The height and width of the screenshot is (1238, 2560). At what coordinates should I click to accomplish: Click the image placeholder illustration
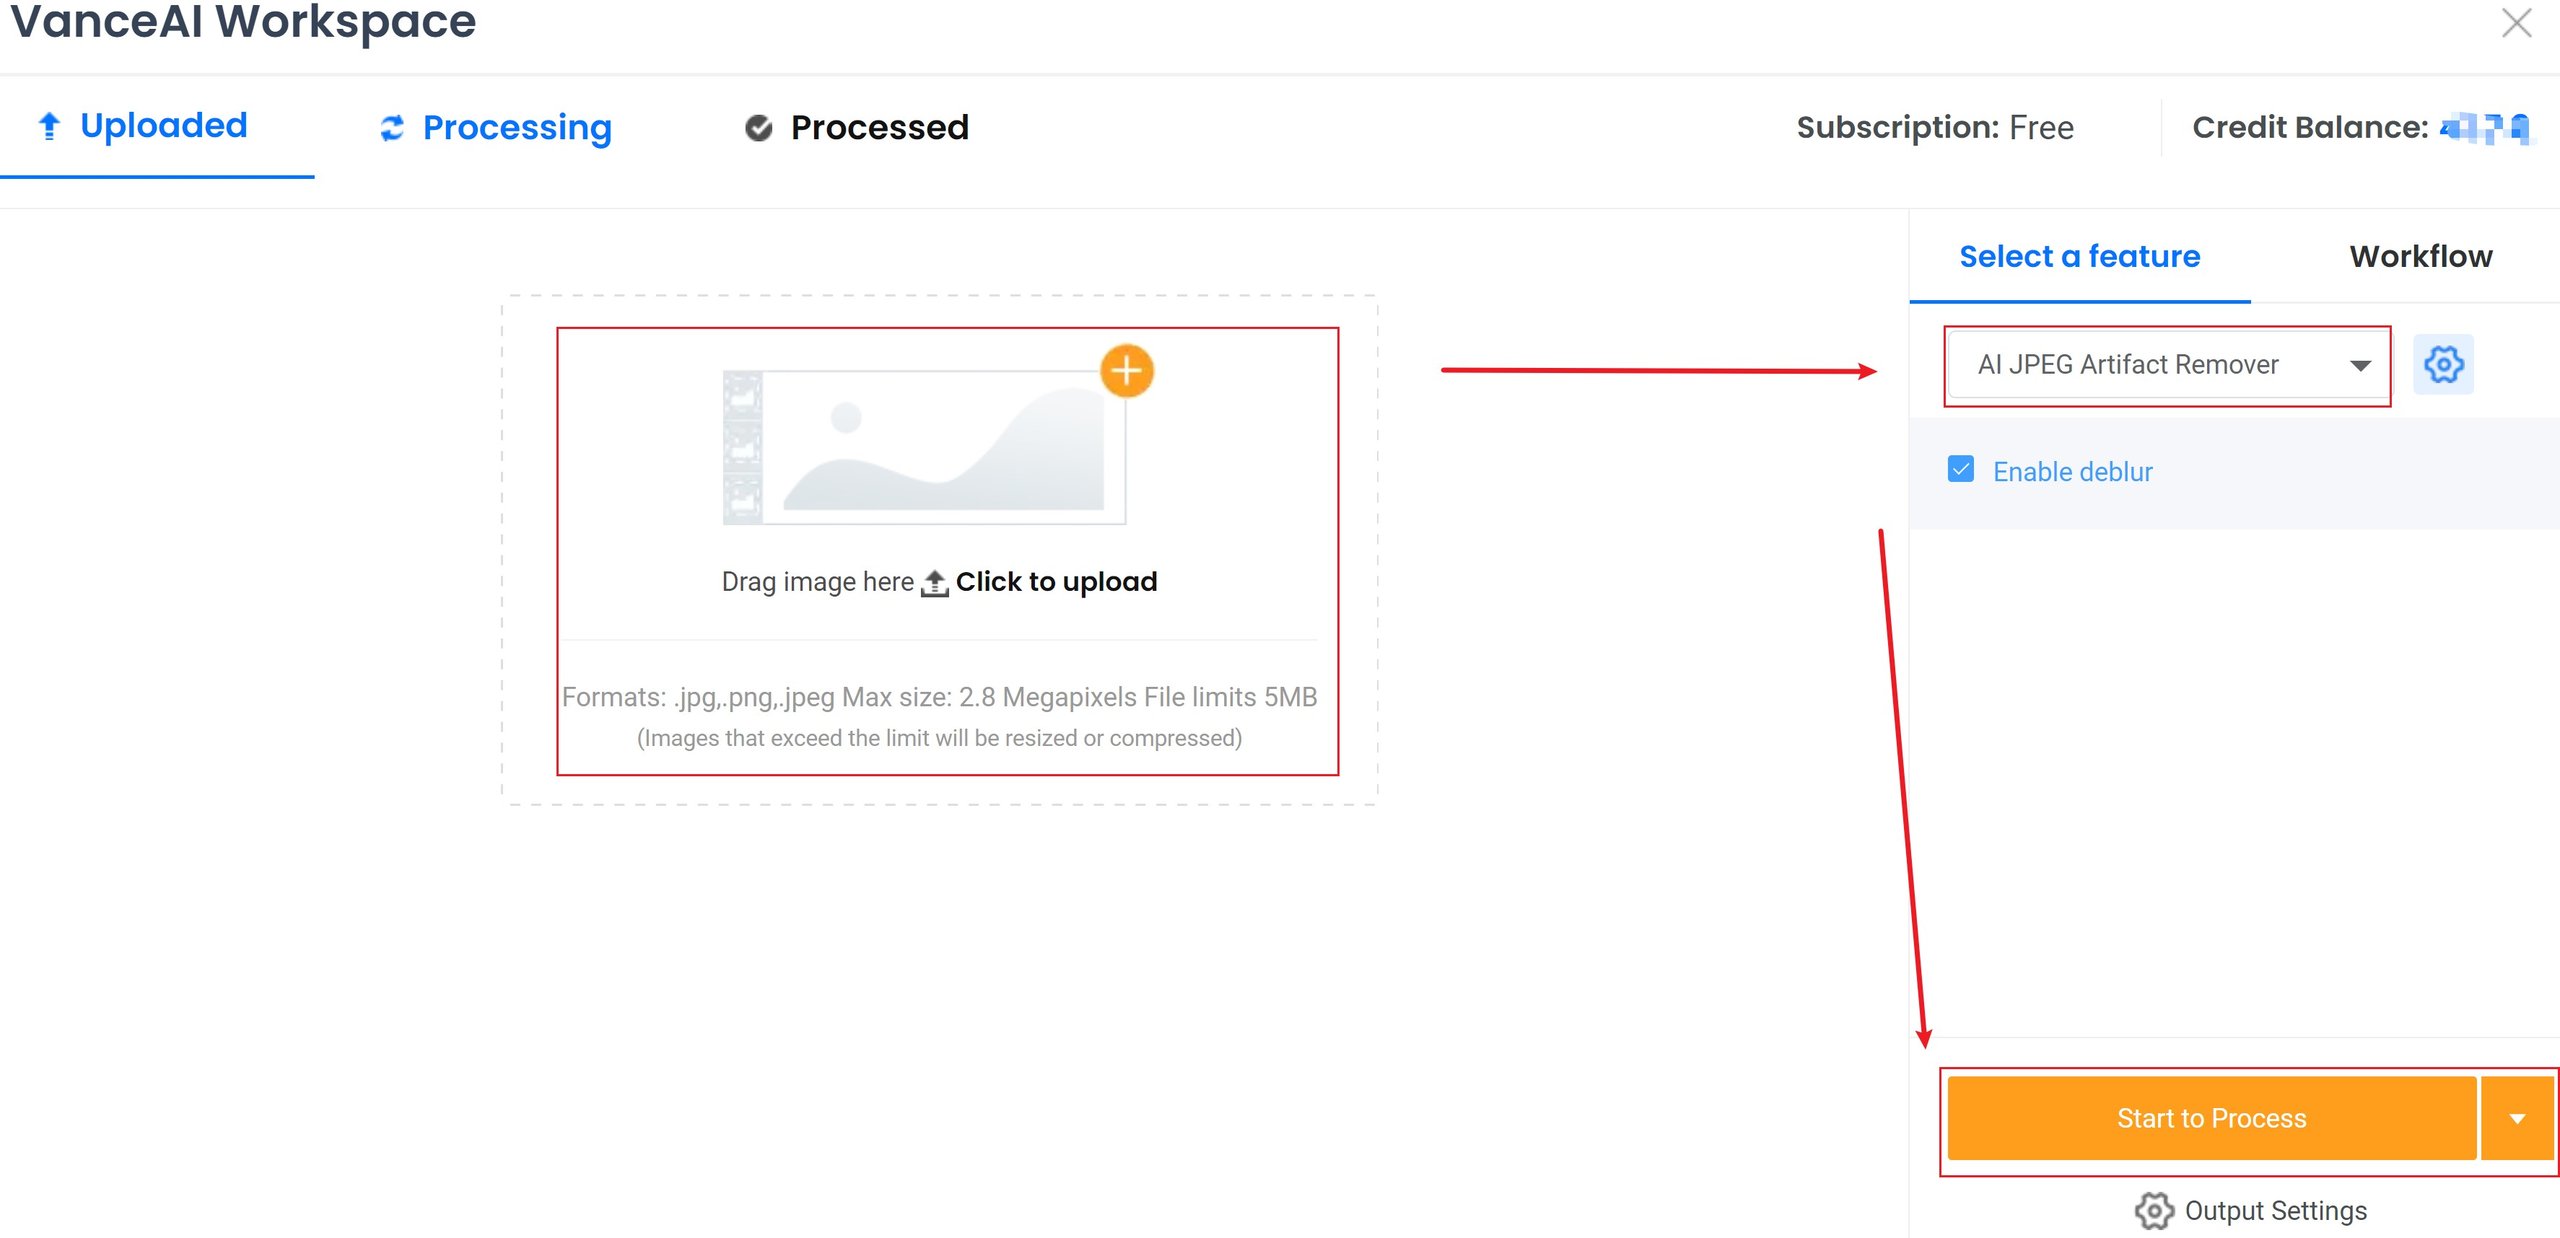pyautogui.click(x=924, y=447)
